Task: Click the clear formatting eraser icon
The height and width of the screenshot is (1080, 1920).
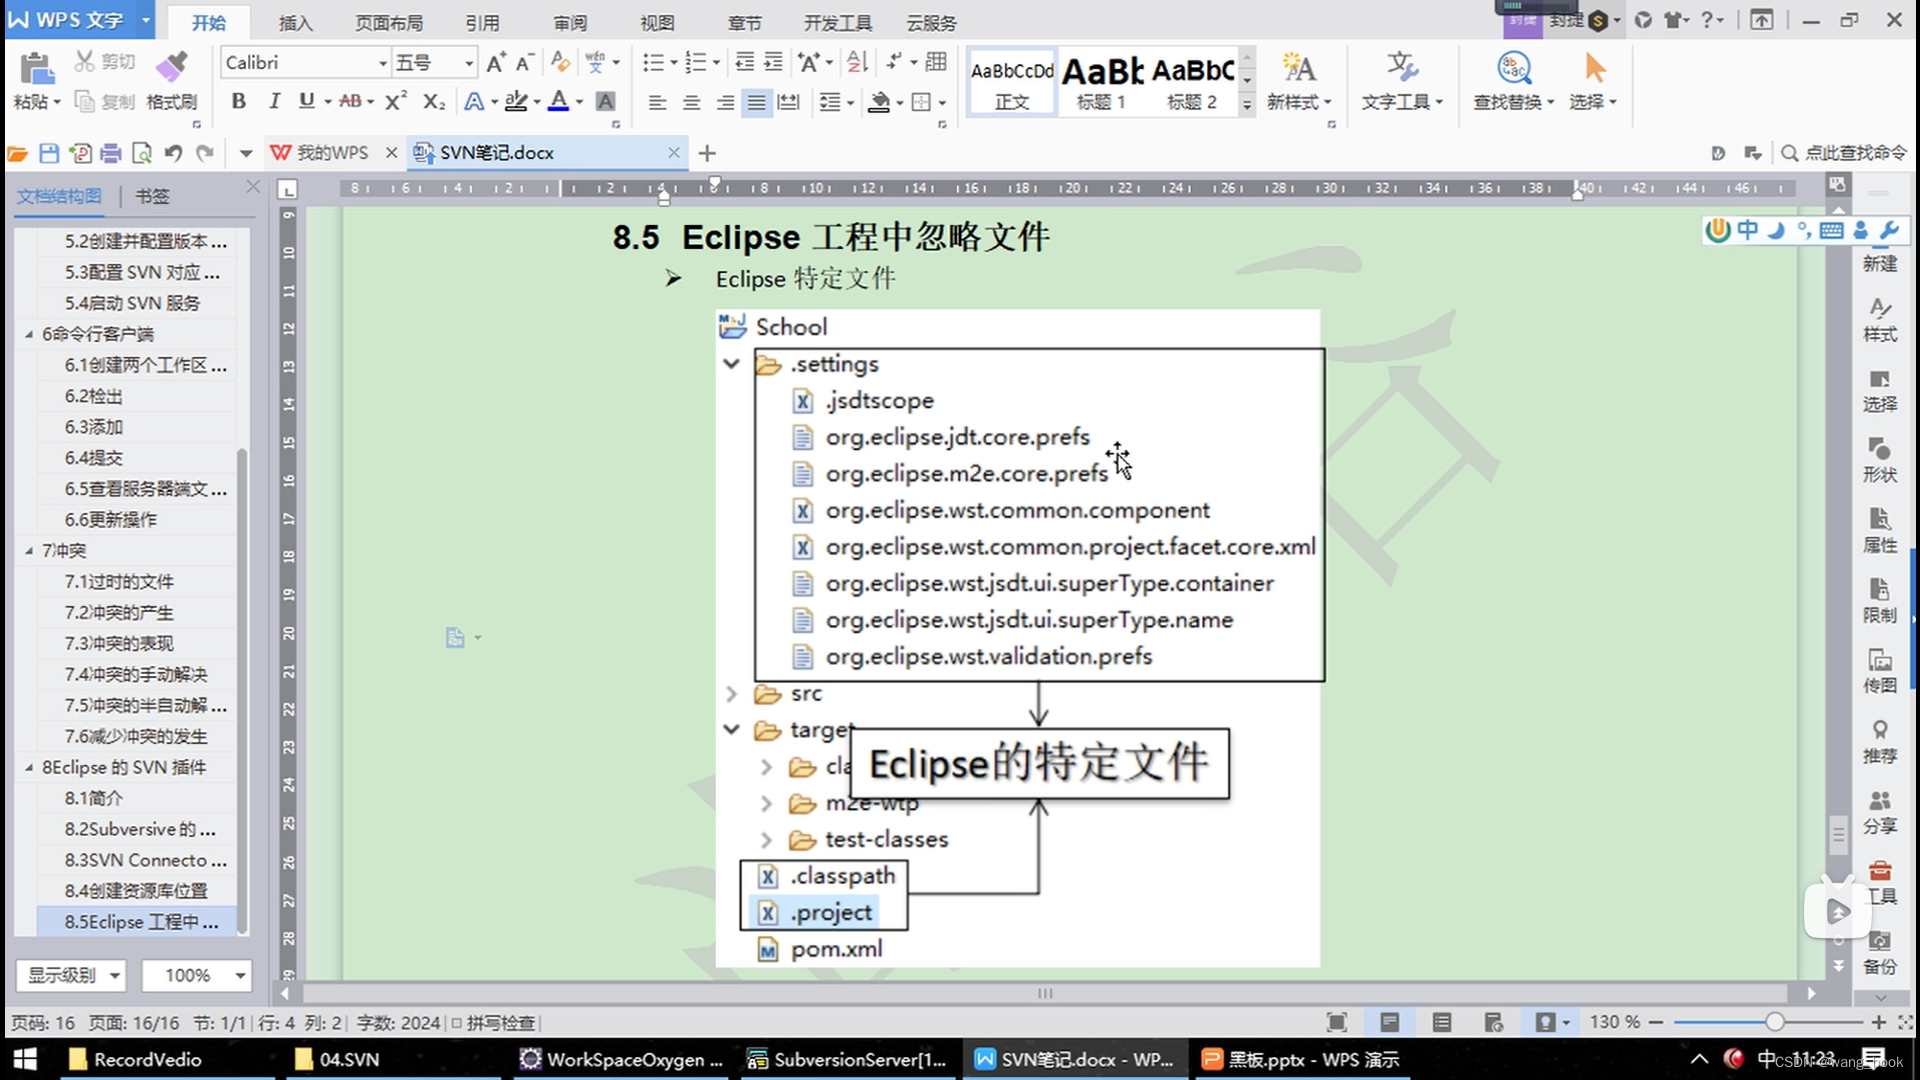Action: pyautogui.click(x=560, y=63)
